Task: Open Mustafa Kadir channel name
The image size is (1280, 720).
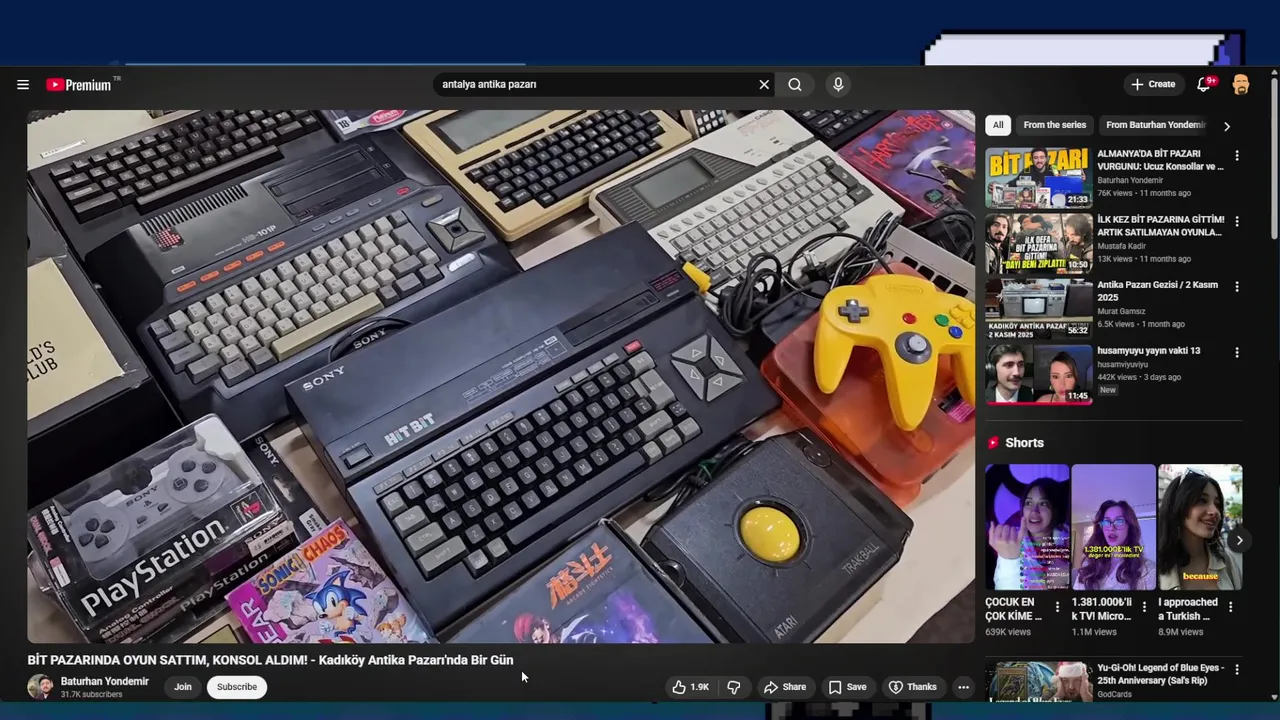Action: 1122,246
